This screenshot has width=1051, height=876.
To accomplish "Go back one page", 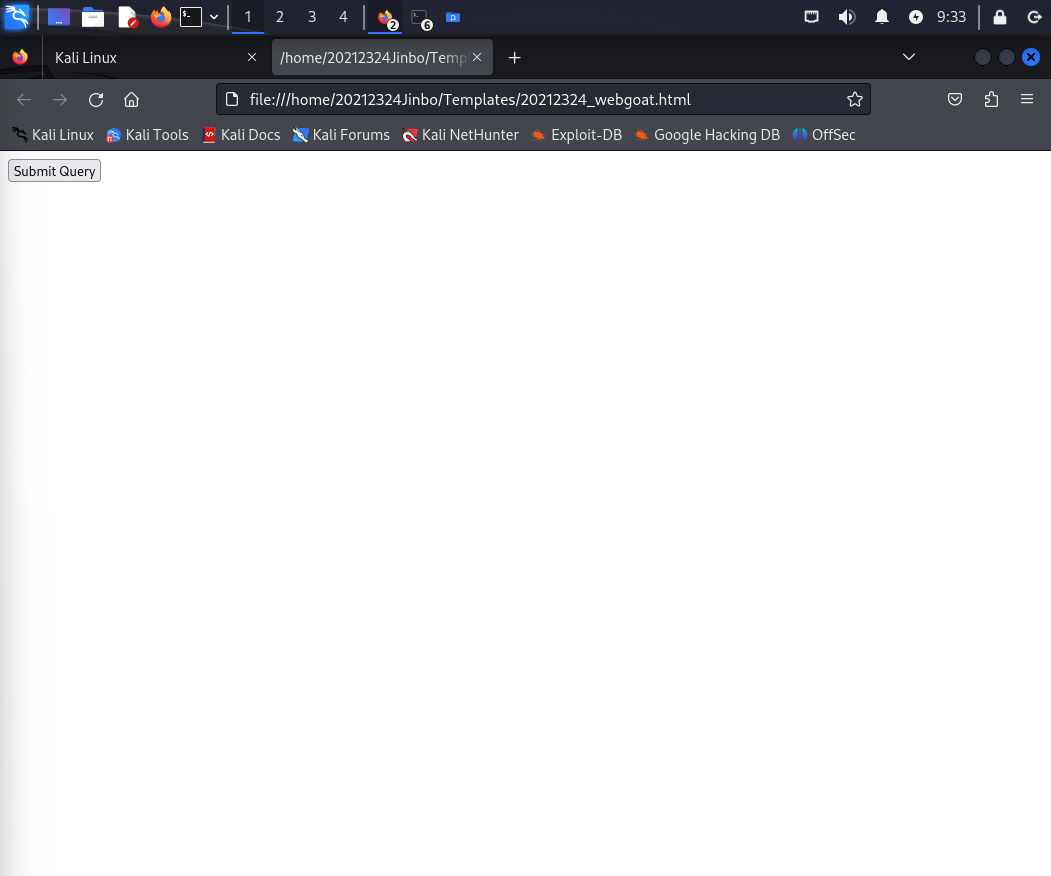I will pyautogui.click(x=24, y=100).
